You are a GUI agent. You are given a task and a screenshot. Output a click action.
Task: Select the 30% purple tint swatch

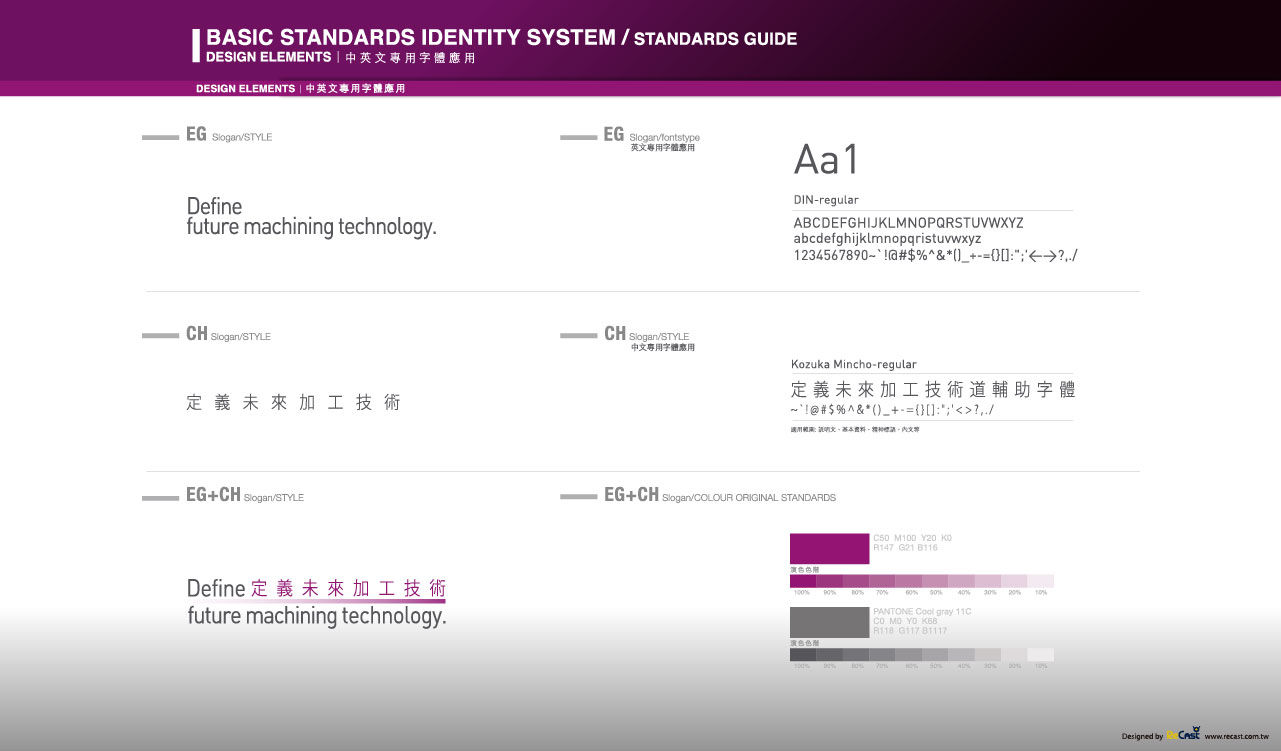pos(988,581)
